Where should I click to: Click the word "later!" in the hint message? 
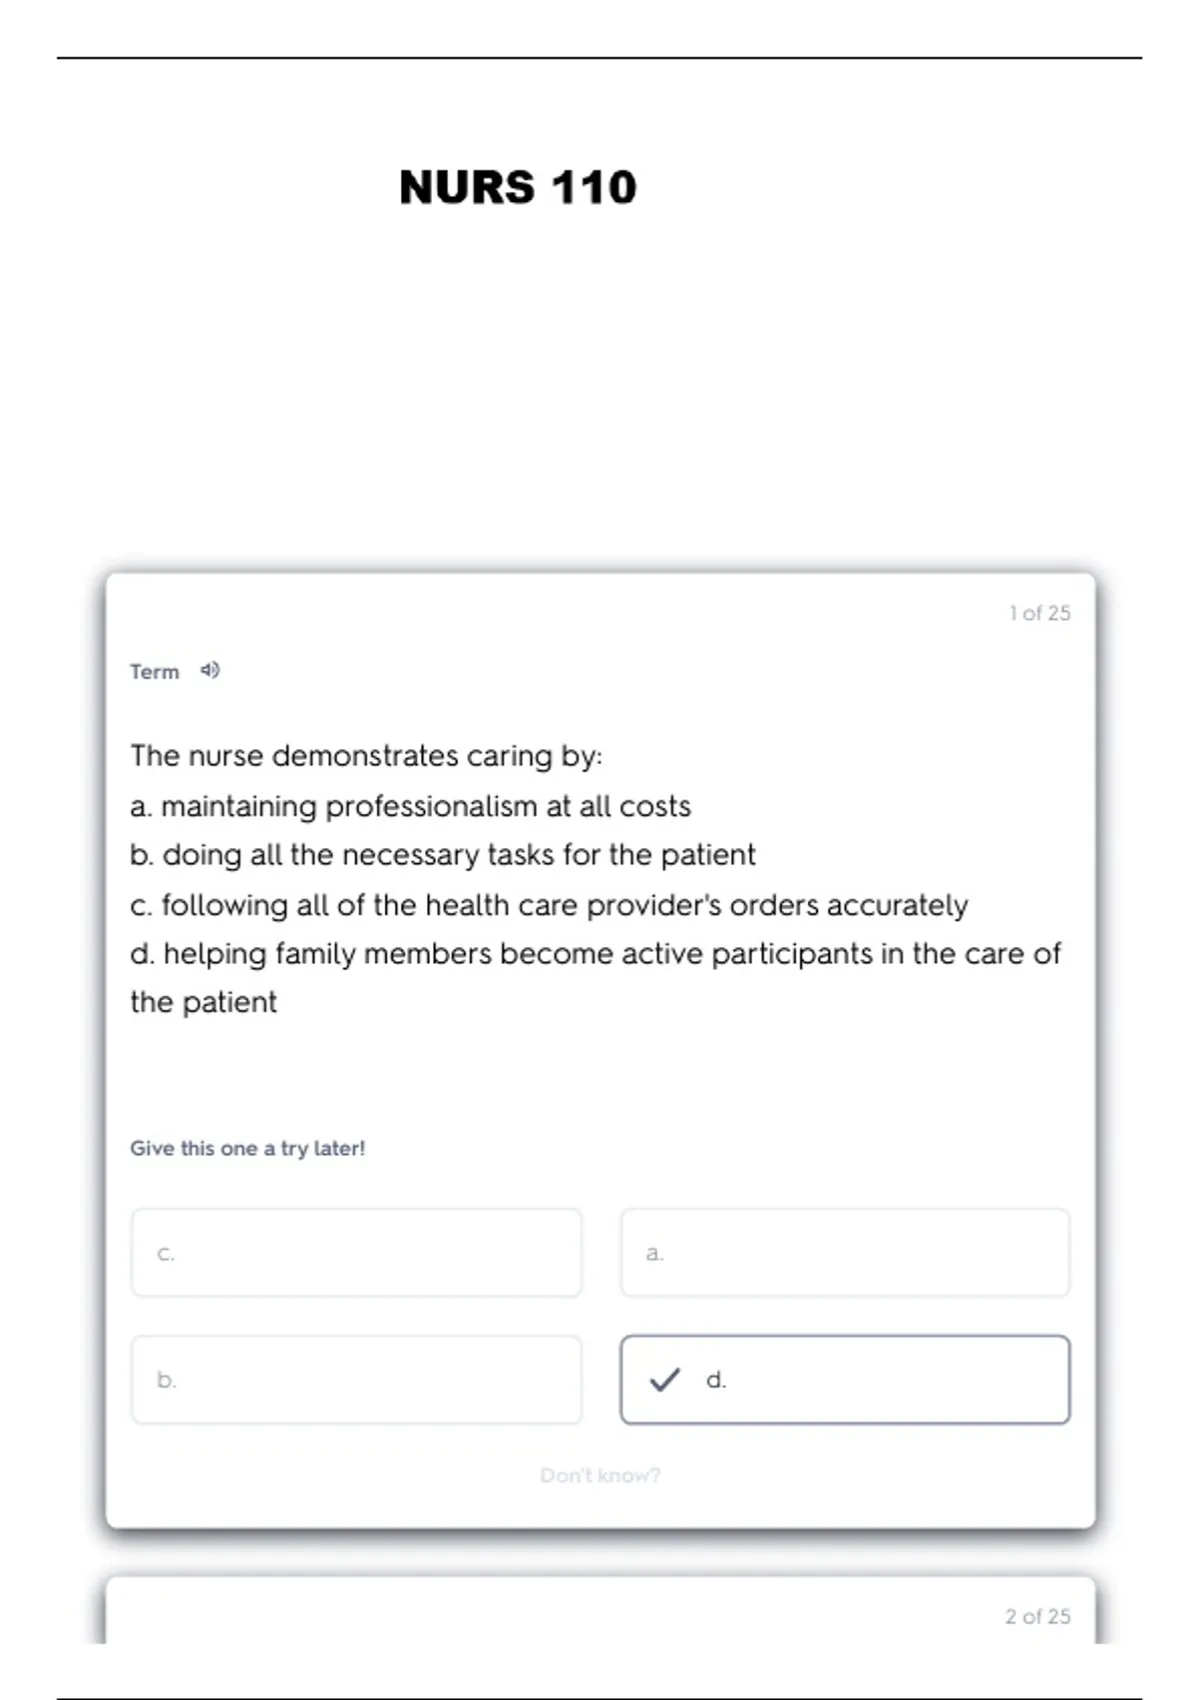point(339,1148)
